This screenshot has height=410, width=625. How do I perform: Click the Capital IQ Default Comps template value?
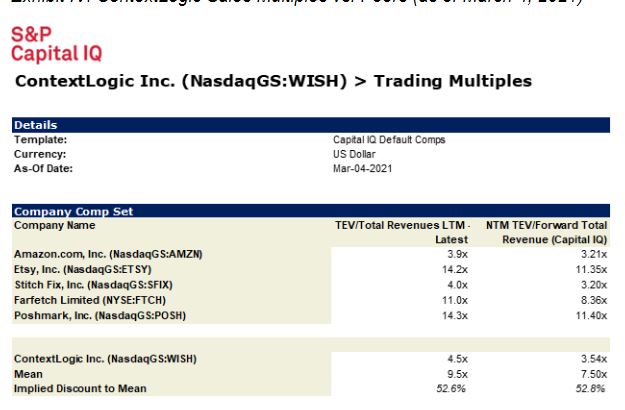(389, 141)
